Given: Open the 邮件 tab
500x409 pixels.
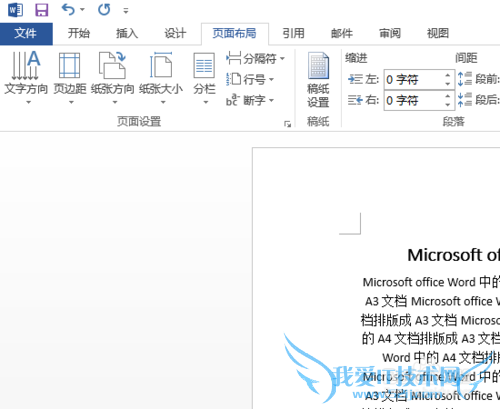Looking at the screenshot, I should click(x=342, y=33).
